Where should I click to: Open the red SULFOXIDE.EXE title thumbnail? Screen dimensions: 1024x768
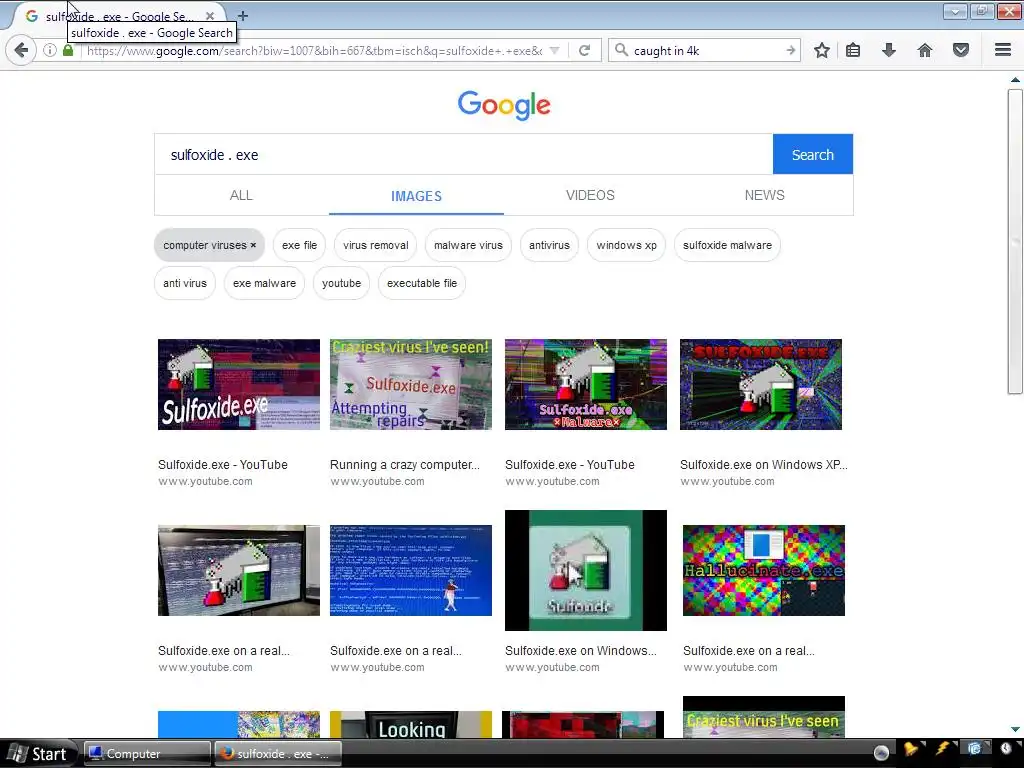click(x=761, y=384)
